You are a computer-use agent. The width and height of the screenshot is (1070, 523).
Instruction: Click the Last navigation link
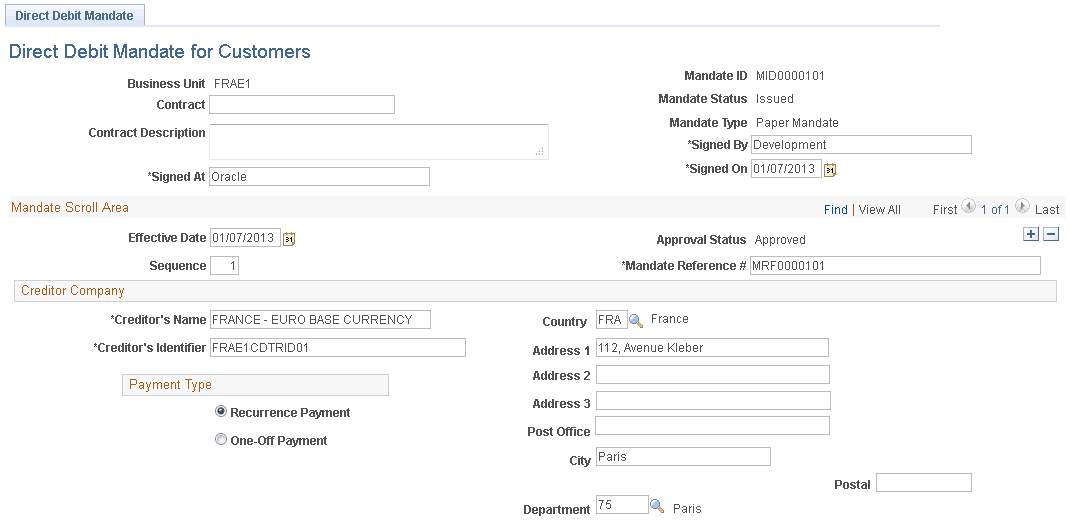[x=1047, y=210]
